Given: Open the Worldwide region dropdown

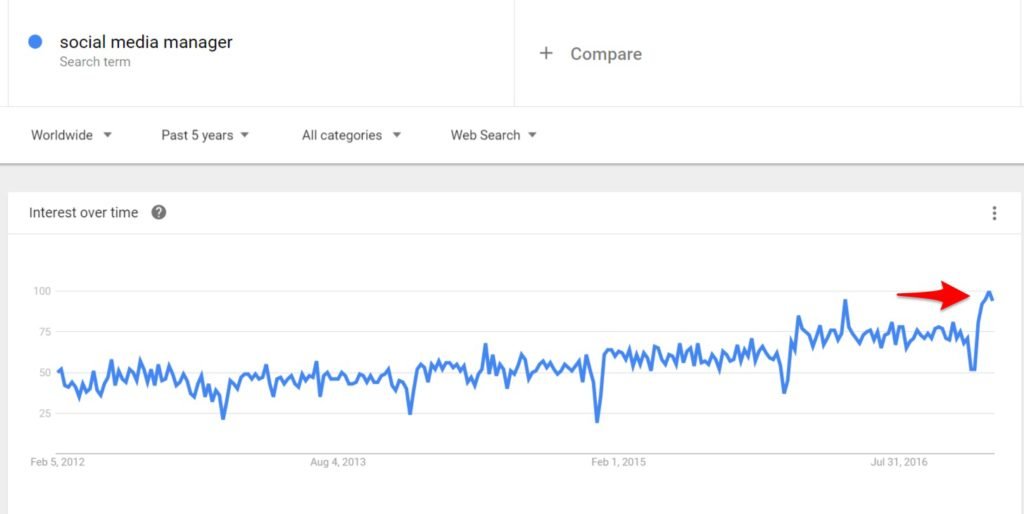Looking at the screenshot, I should pos(72,135).
